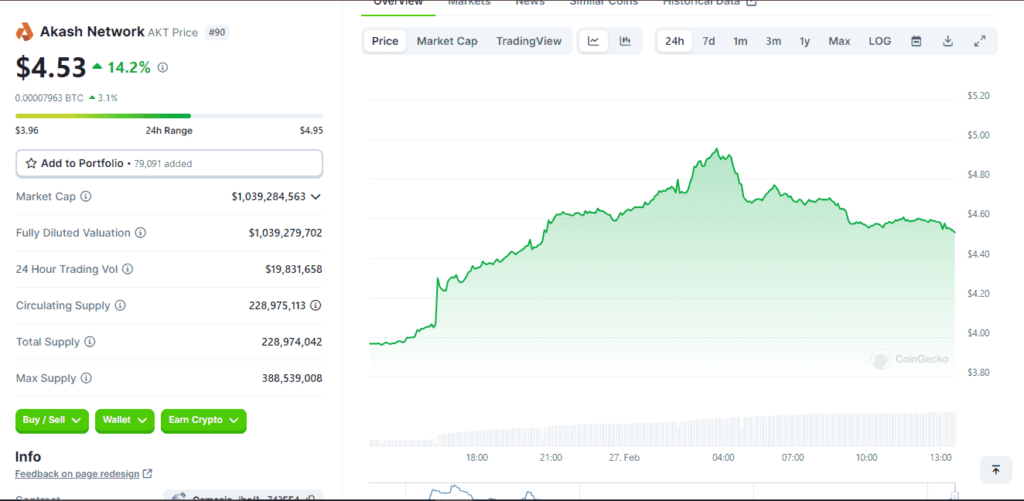The image size is (1024, 501).
Task: Click the $3.96 range low value
Action: 27,130
